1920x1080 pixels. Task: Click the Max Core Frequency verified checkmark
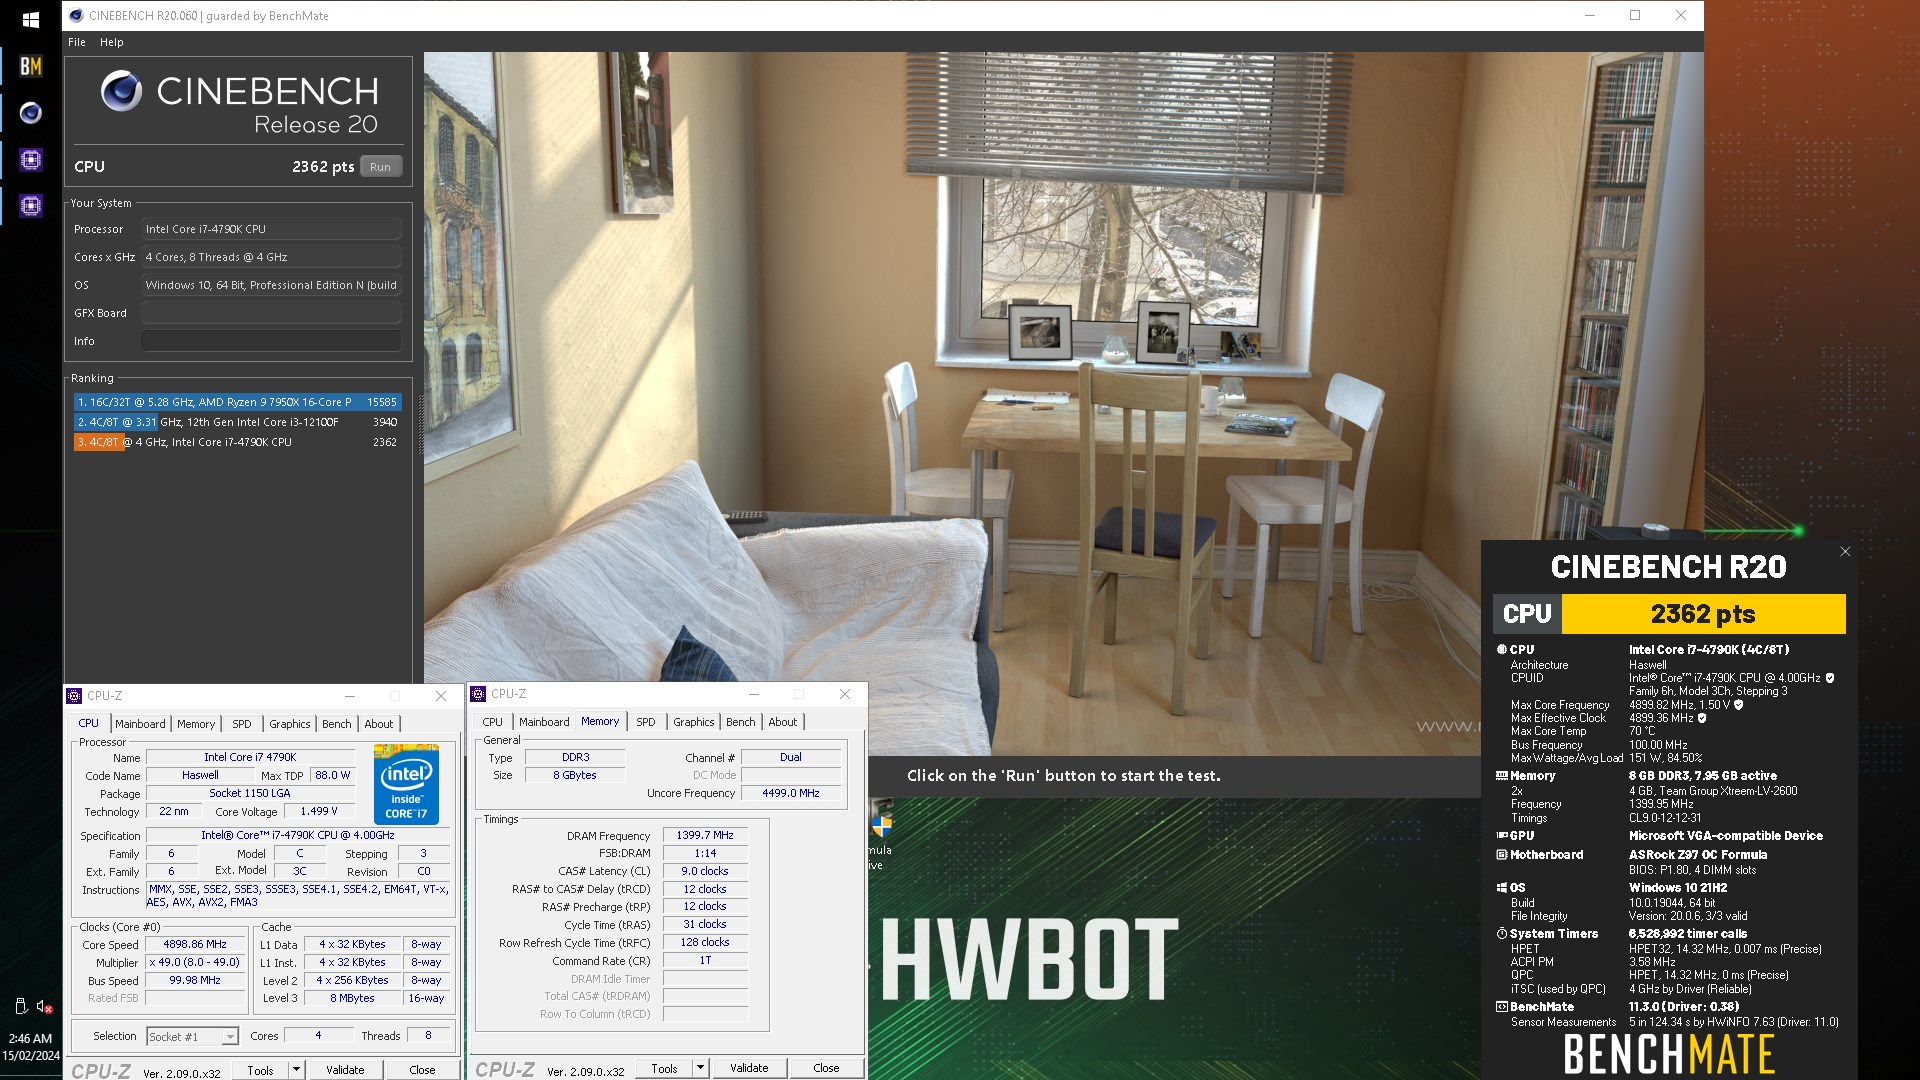point(1738,705)
